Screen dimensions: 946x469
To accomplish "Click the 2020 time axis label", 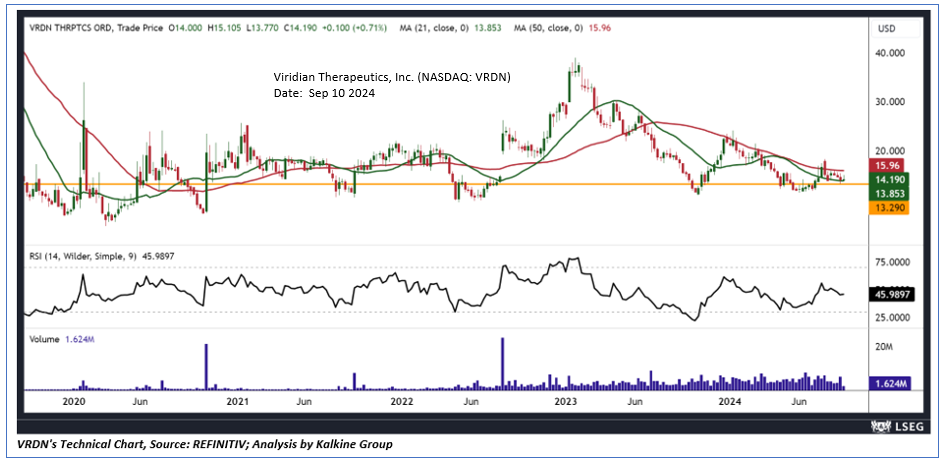I will (73, 401).
